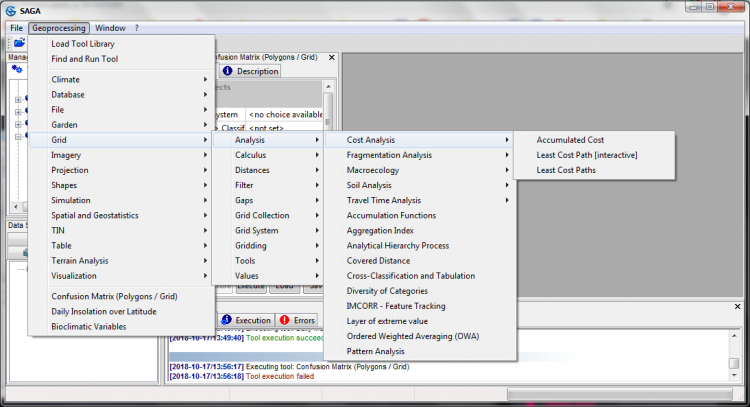Select the Calculus submenu under Grid

pos(268,155)
